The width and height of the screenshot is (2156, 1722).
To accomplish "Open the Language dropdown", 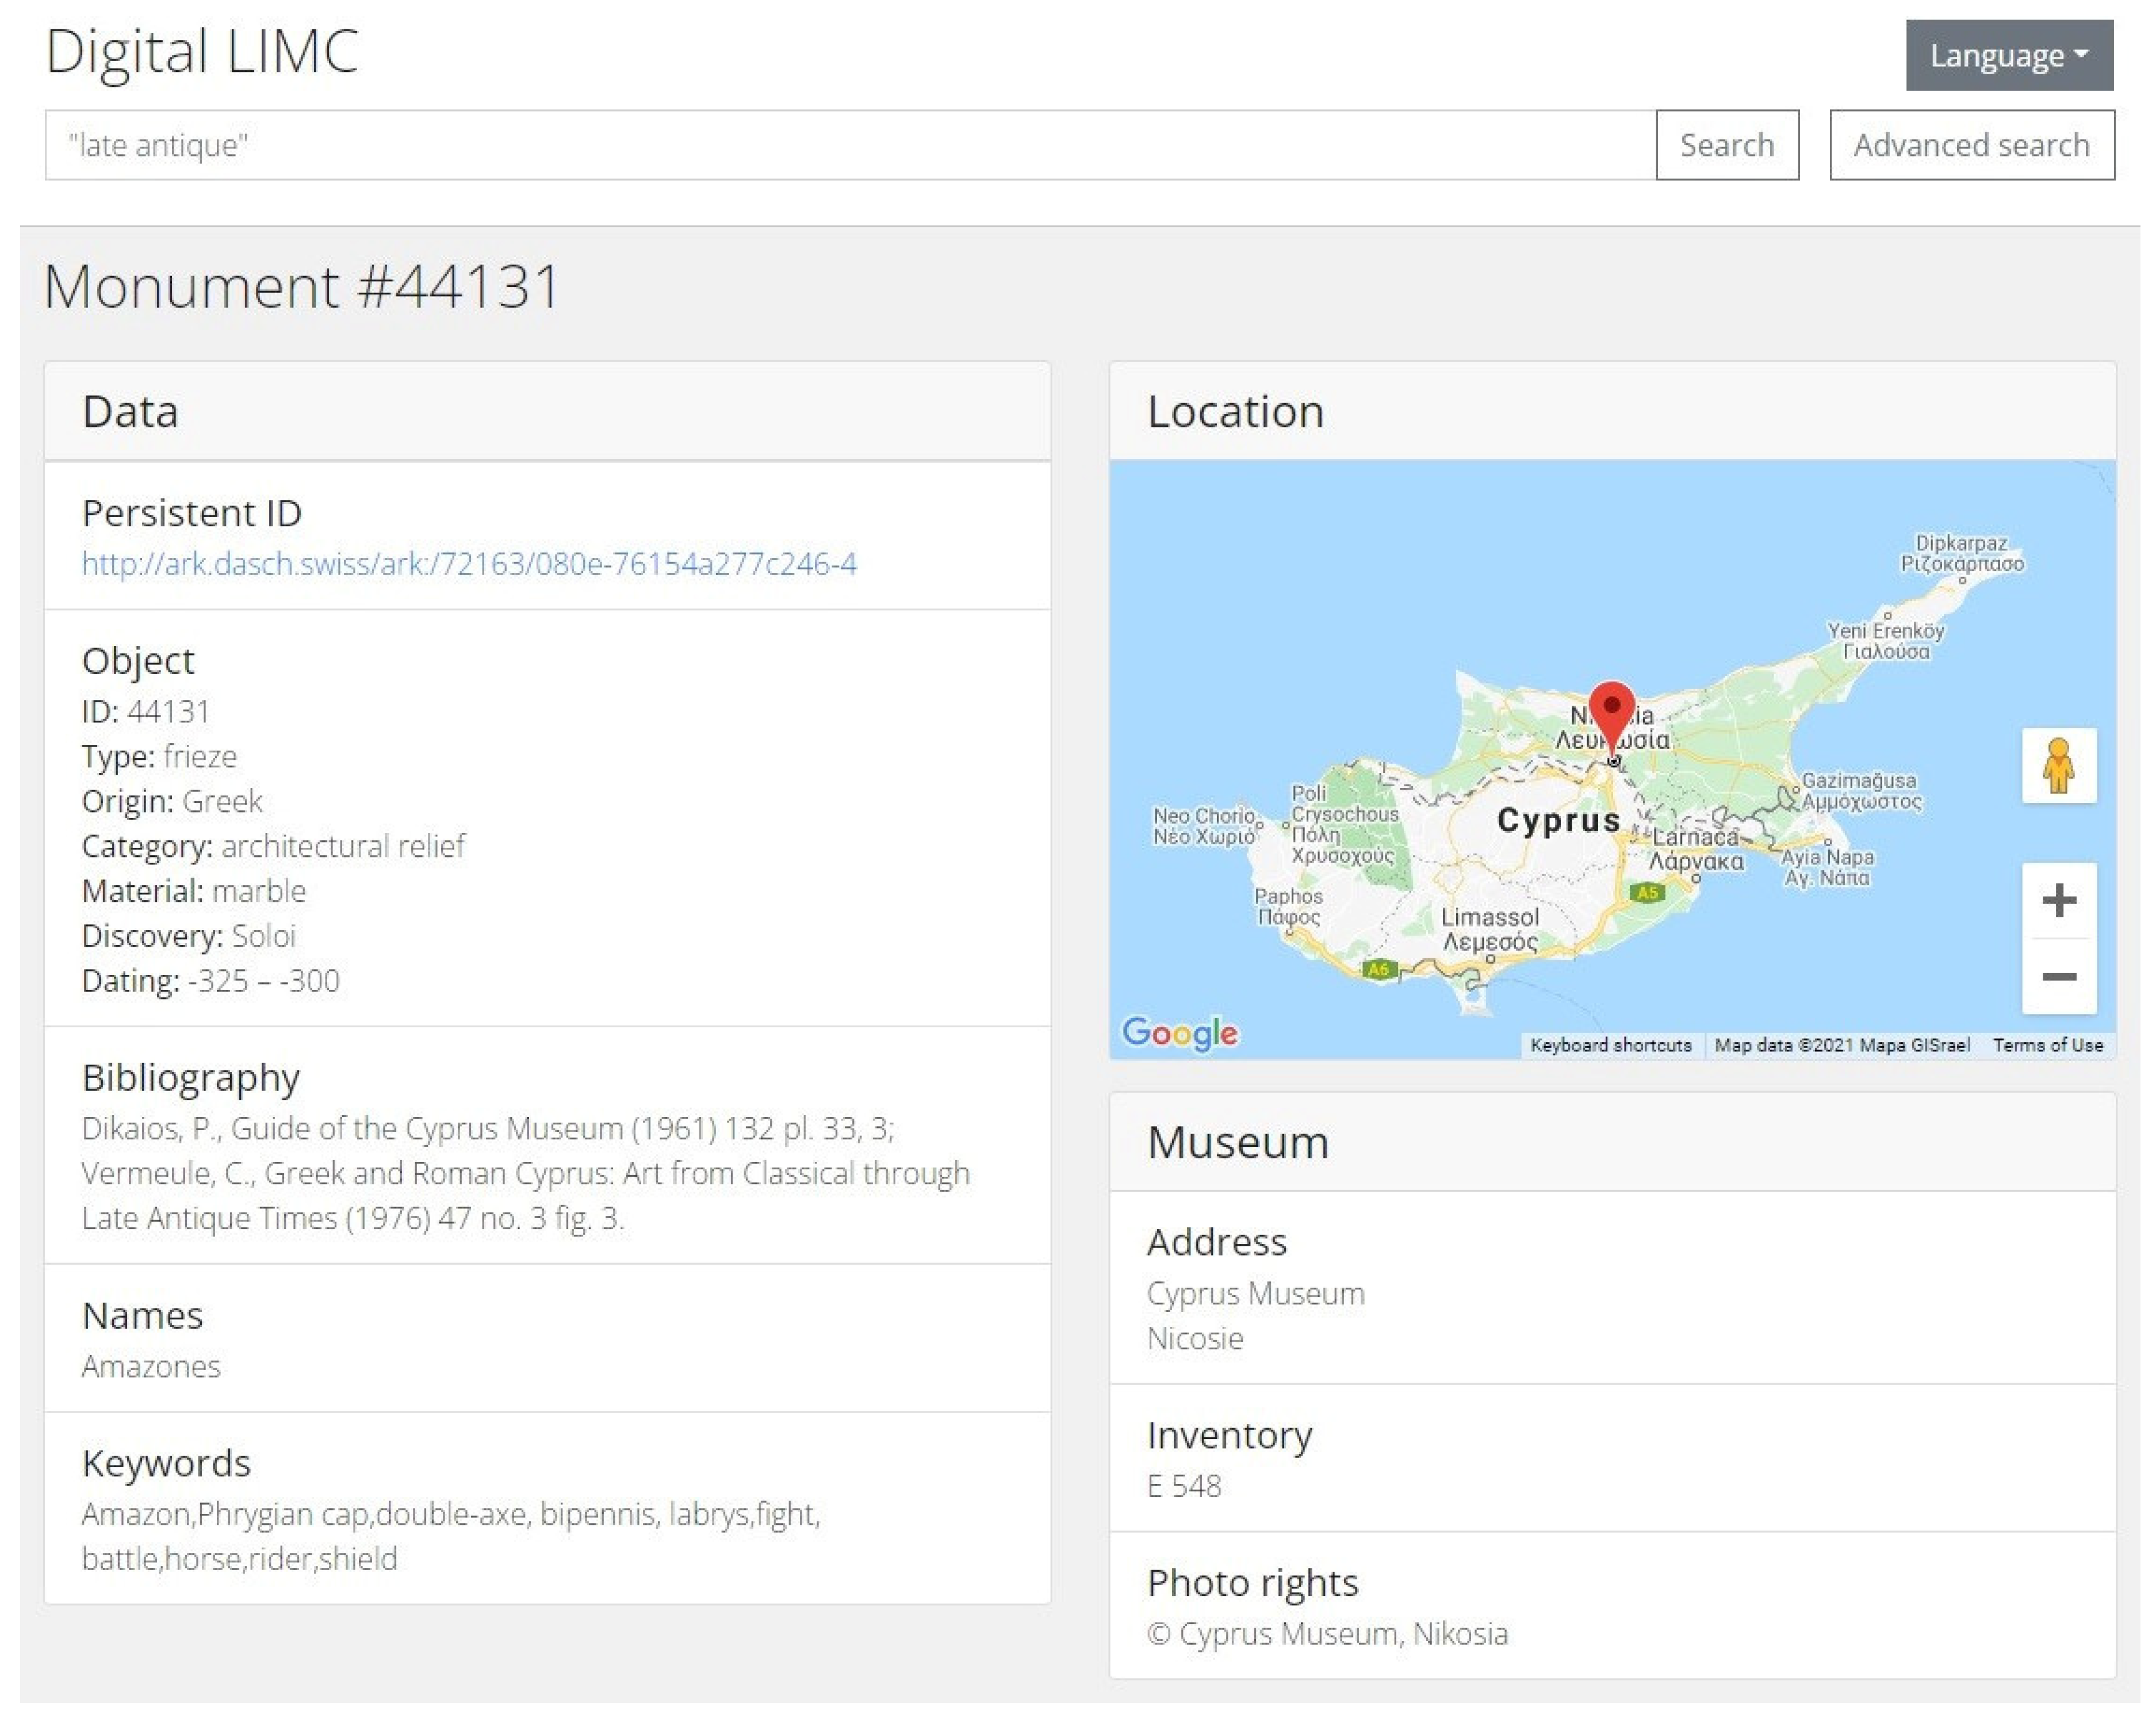I will point(2008,56).
